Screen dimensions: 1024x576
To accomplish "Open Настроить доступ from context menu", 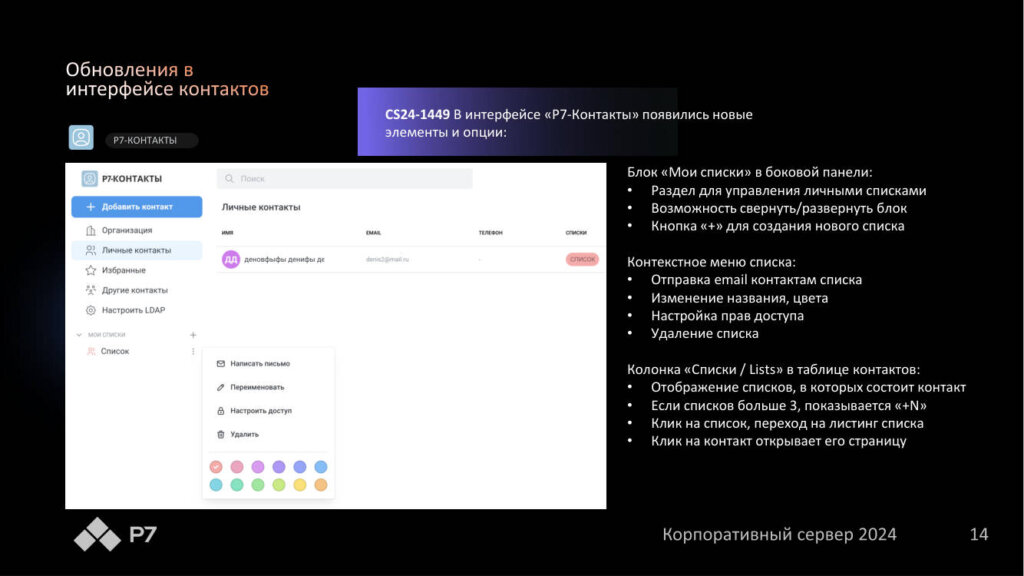I will pos(260,411).
